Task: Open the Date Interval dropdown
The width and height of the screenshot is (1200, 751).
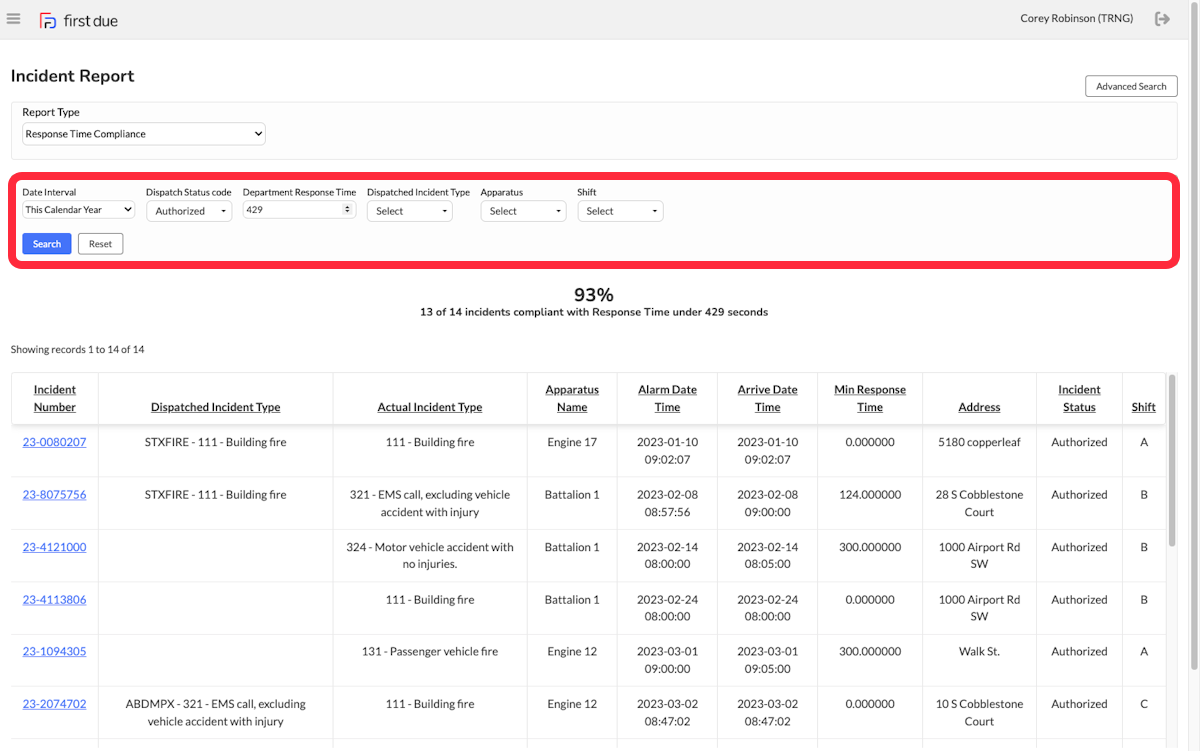Action: pyautogui.click(x=78, y=210)
